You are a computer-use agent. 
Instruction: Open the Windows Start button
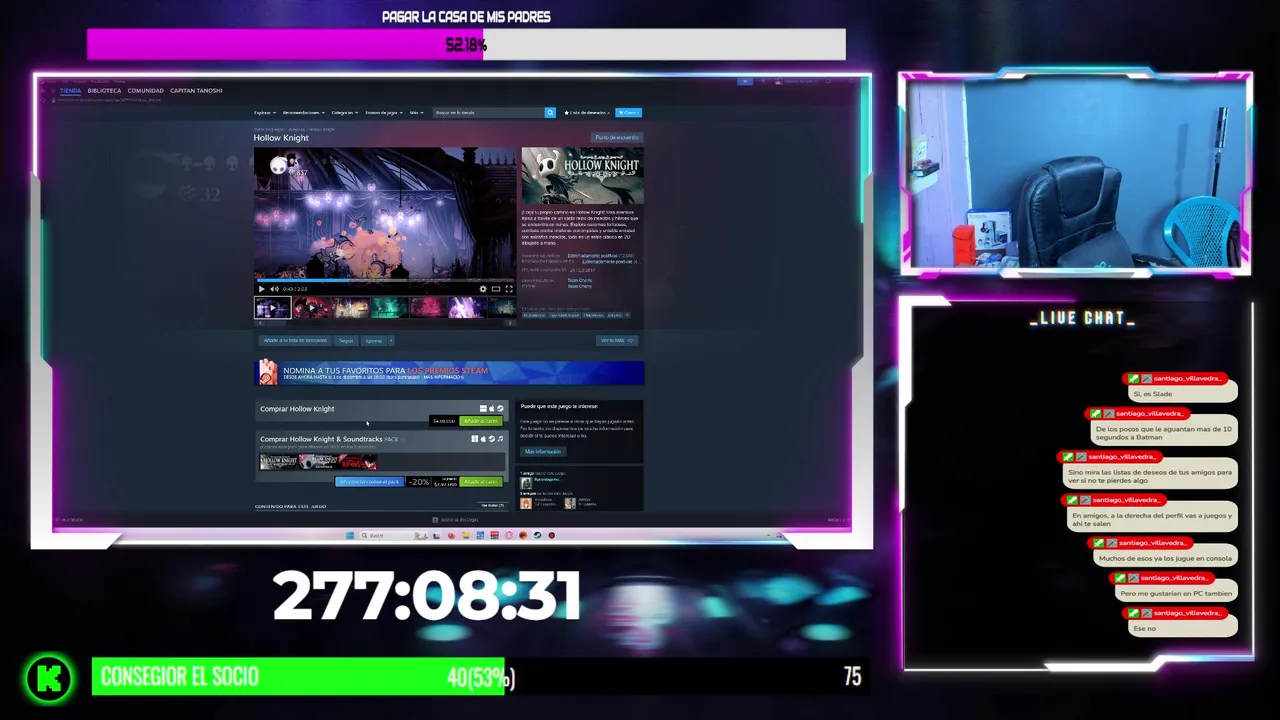[350, 536]
